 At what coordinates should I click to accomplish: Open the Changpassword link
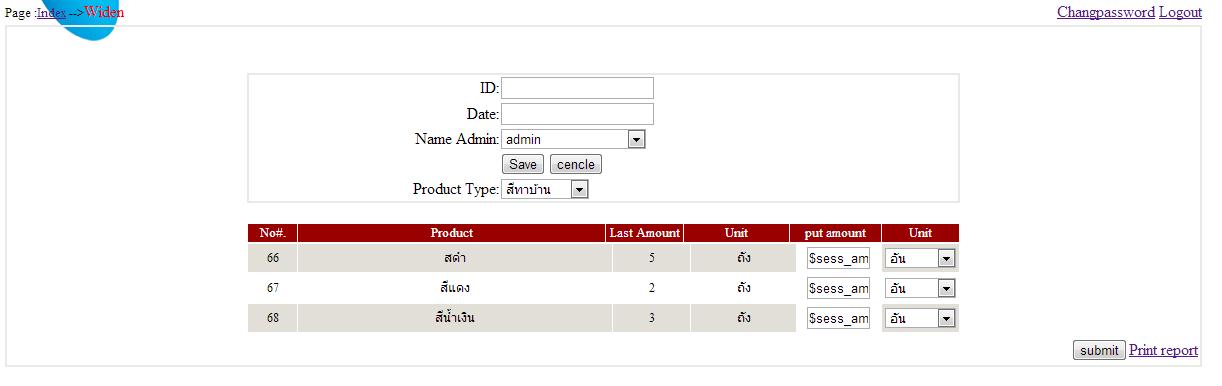(1105, 12)
